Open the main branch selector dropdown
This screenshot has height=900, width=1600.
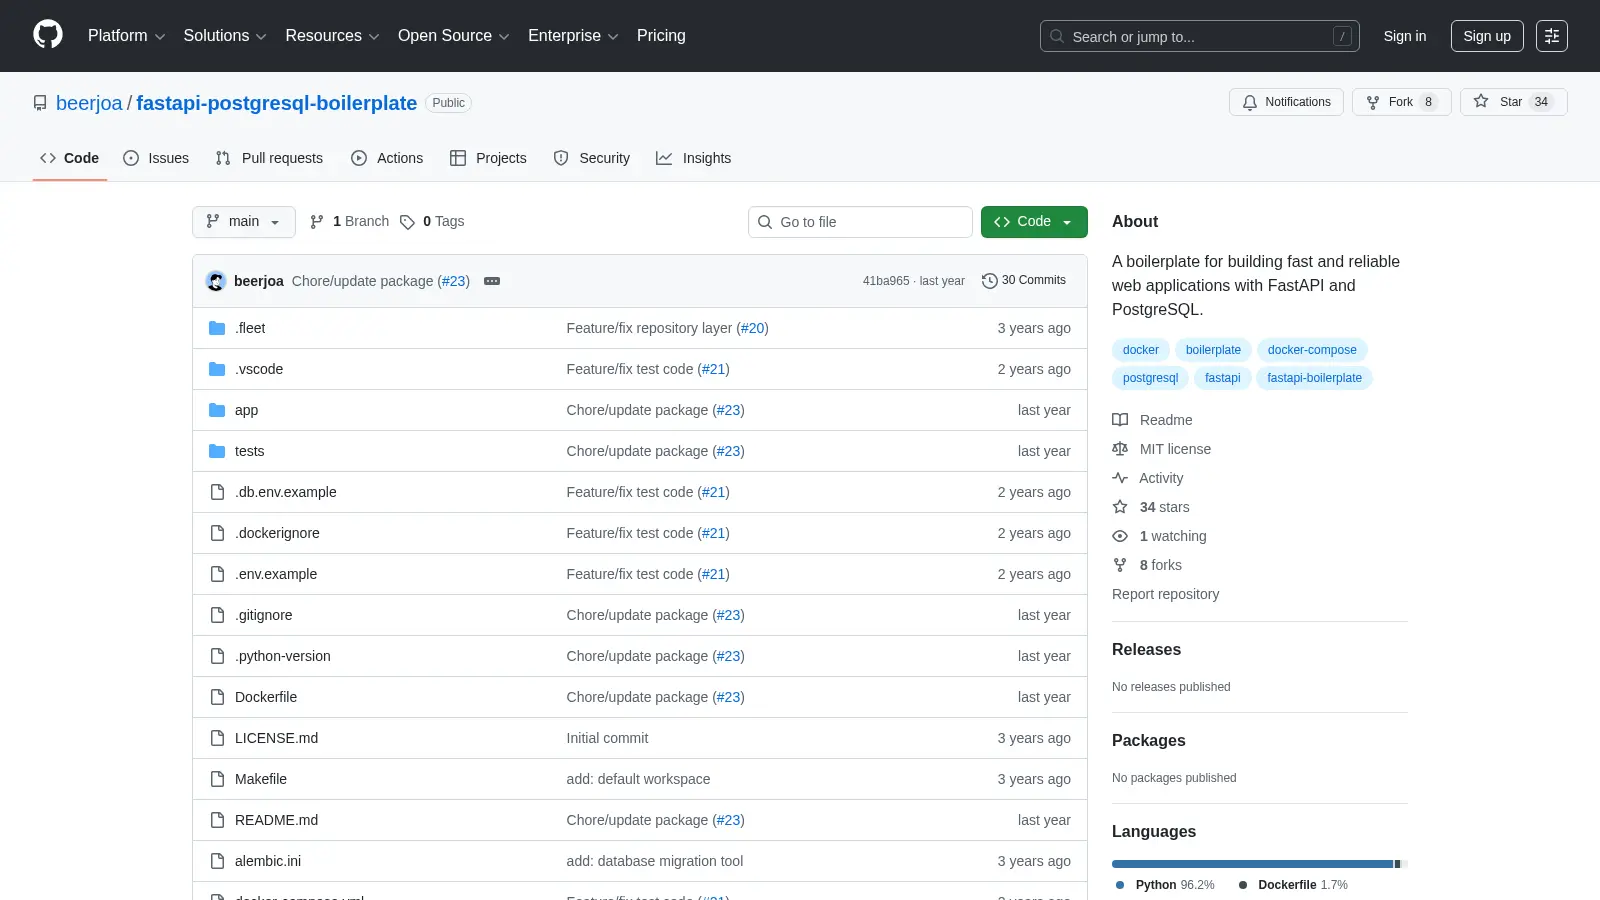244,222
